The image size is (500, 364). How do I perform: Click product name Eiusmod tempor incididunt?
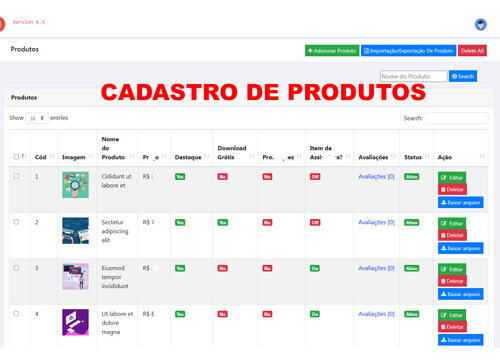click(115, 277)
